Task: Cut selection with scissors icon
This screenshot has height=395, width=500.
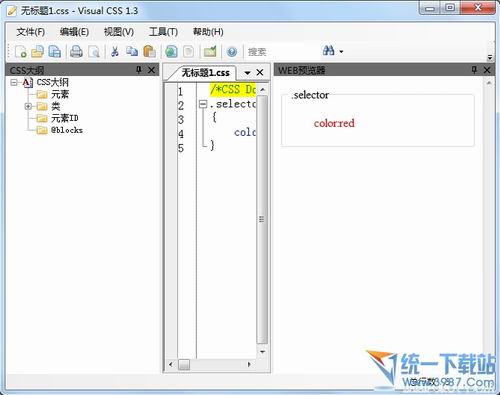Action: (x=115, y=52)
